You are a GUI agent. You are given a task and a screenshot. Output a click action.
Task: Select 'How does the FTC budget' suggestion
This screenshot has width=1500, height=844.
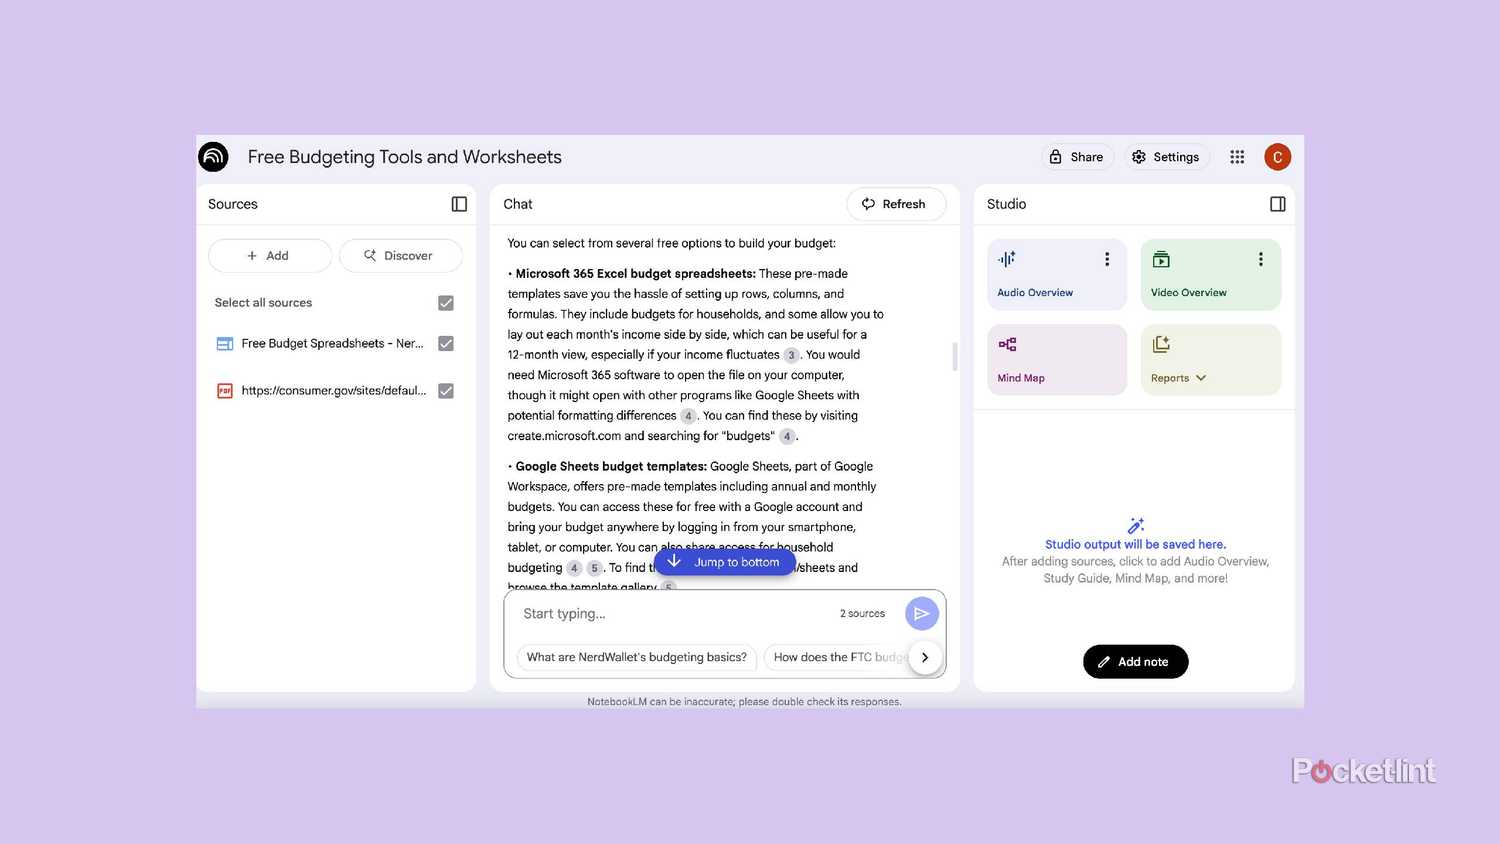(x=838, y=657)
